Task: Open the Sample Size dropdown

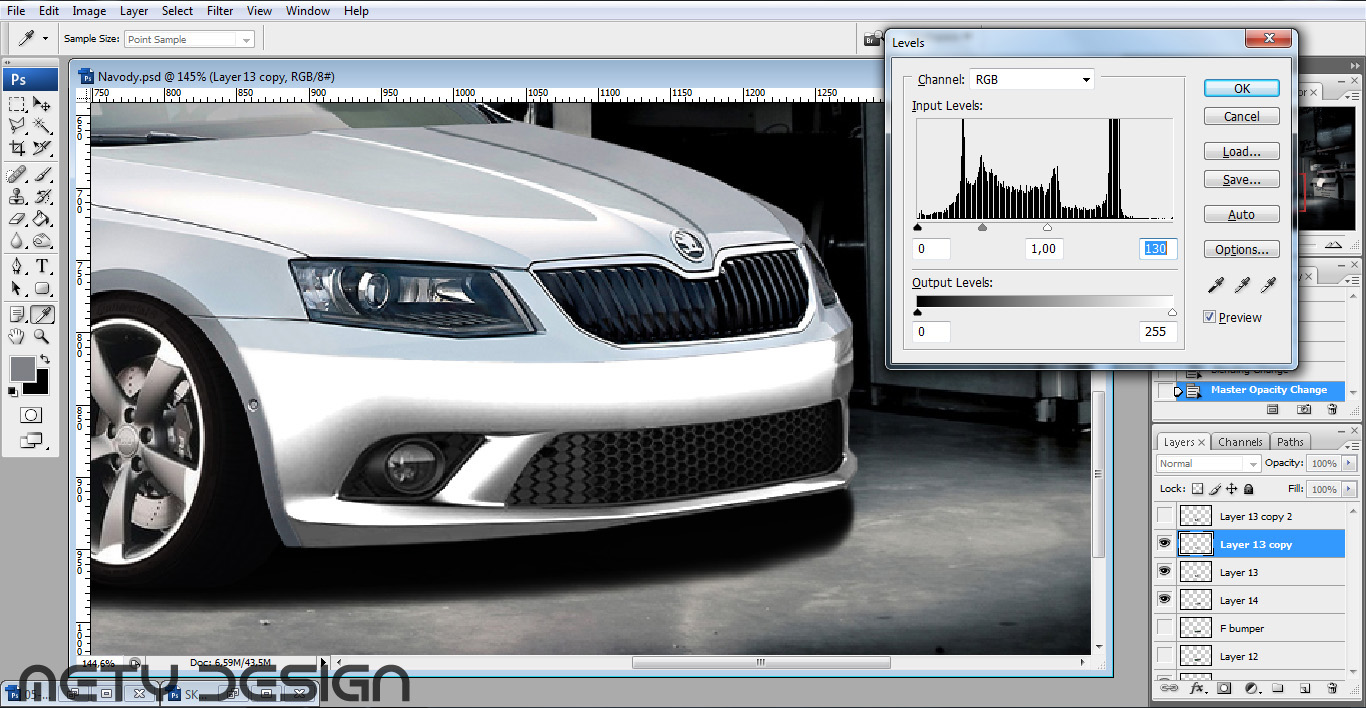Action: (x=189, y=40)
